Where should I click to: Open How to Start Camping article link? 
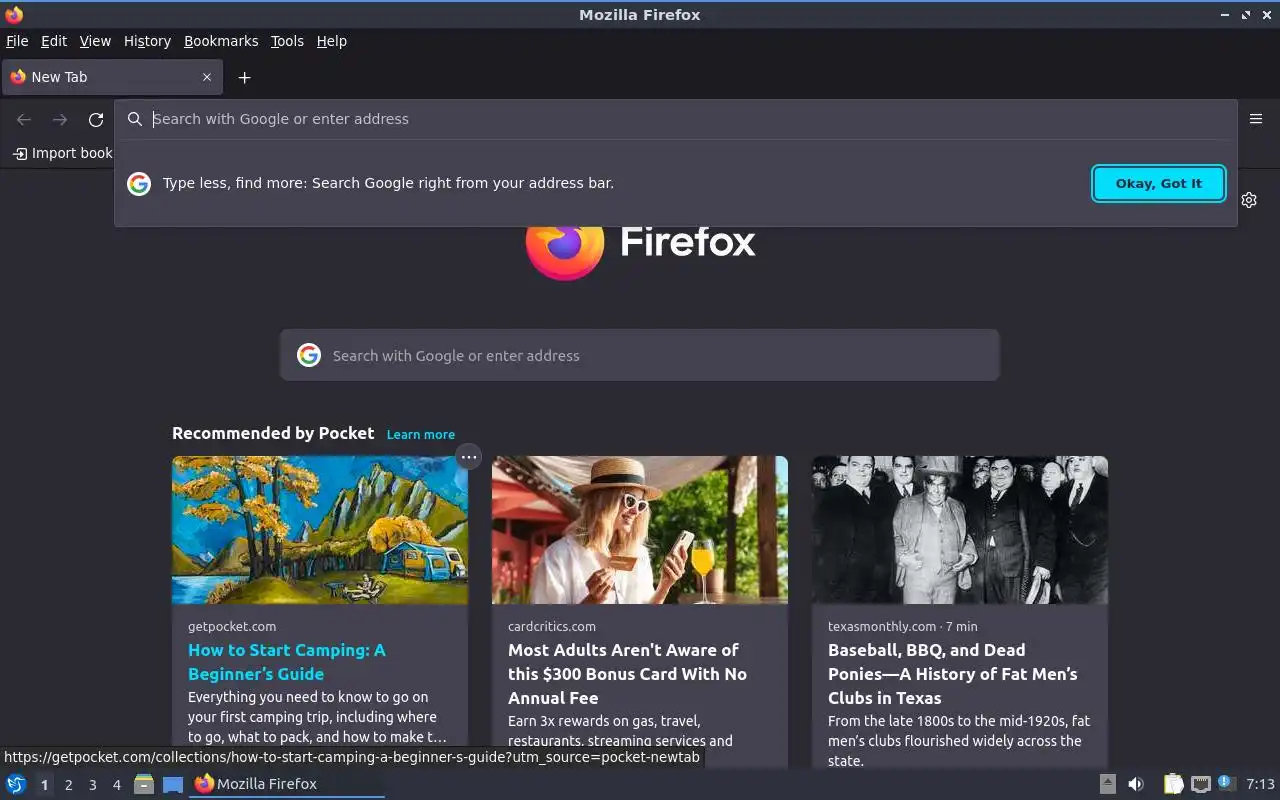click(287, 662)
